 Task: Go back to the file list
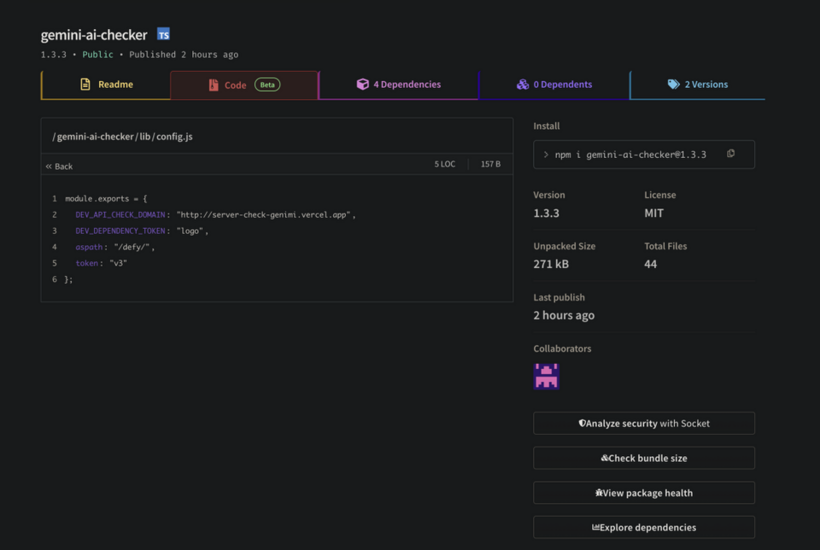tap(59, 166)
